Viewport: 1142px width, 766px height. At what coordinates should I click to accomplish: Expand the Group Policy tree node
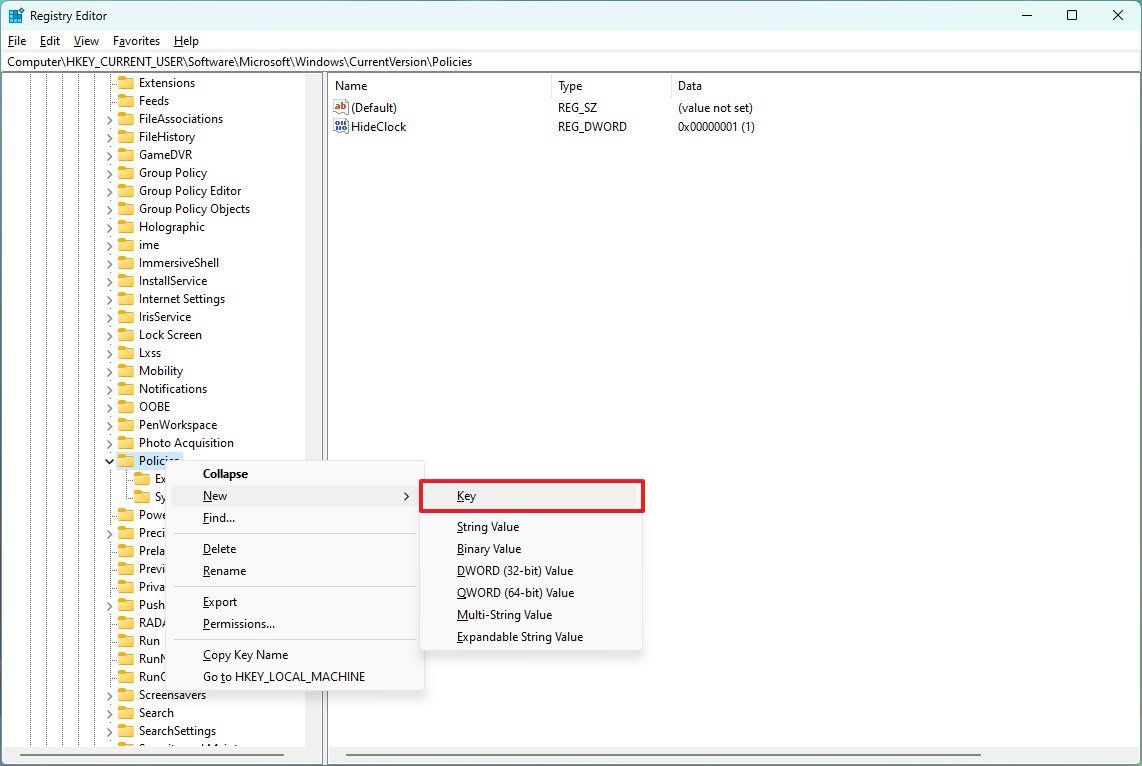(x=110, y=172)
